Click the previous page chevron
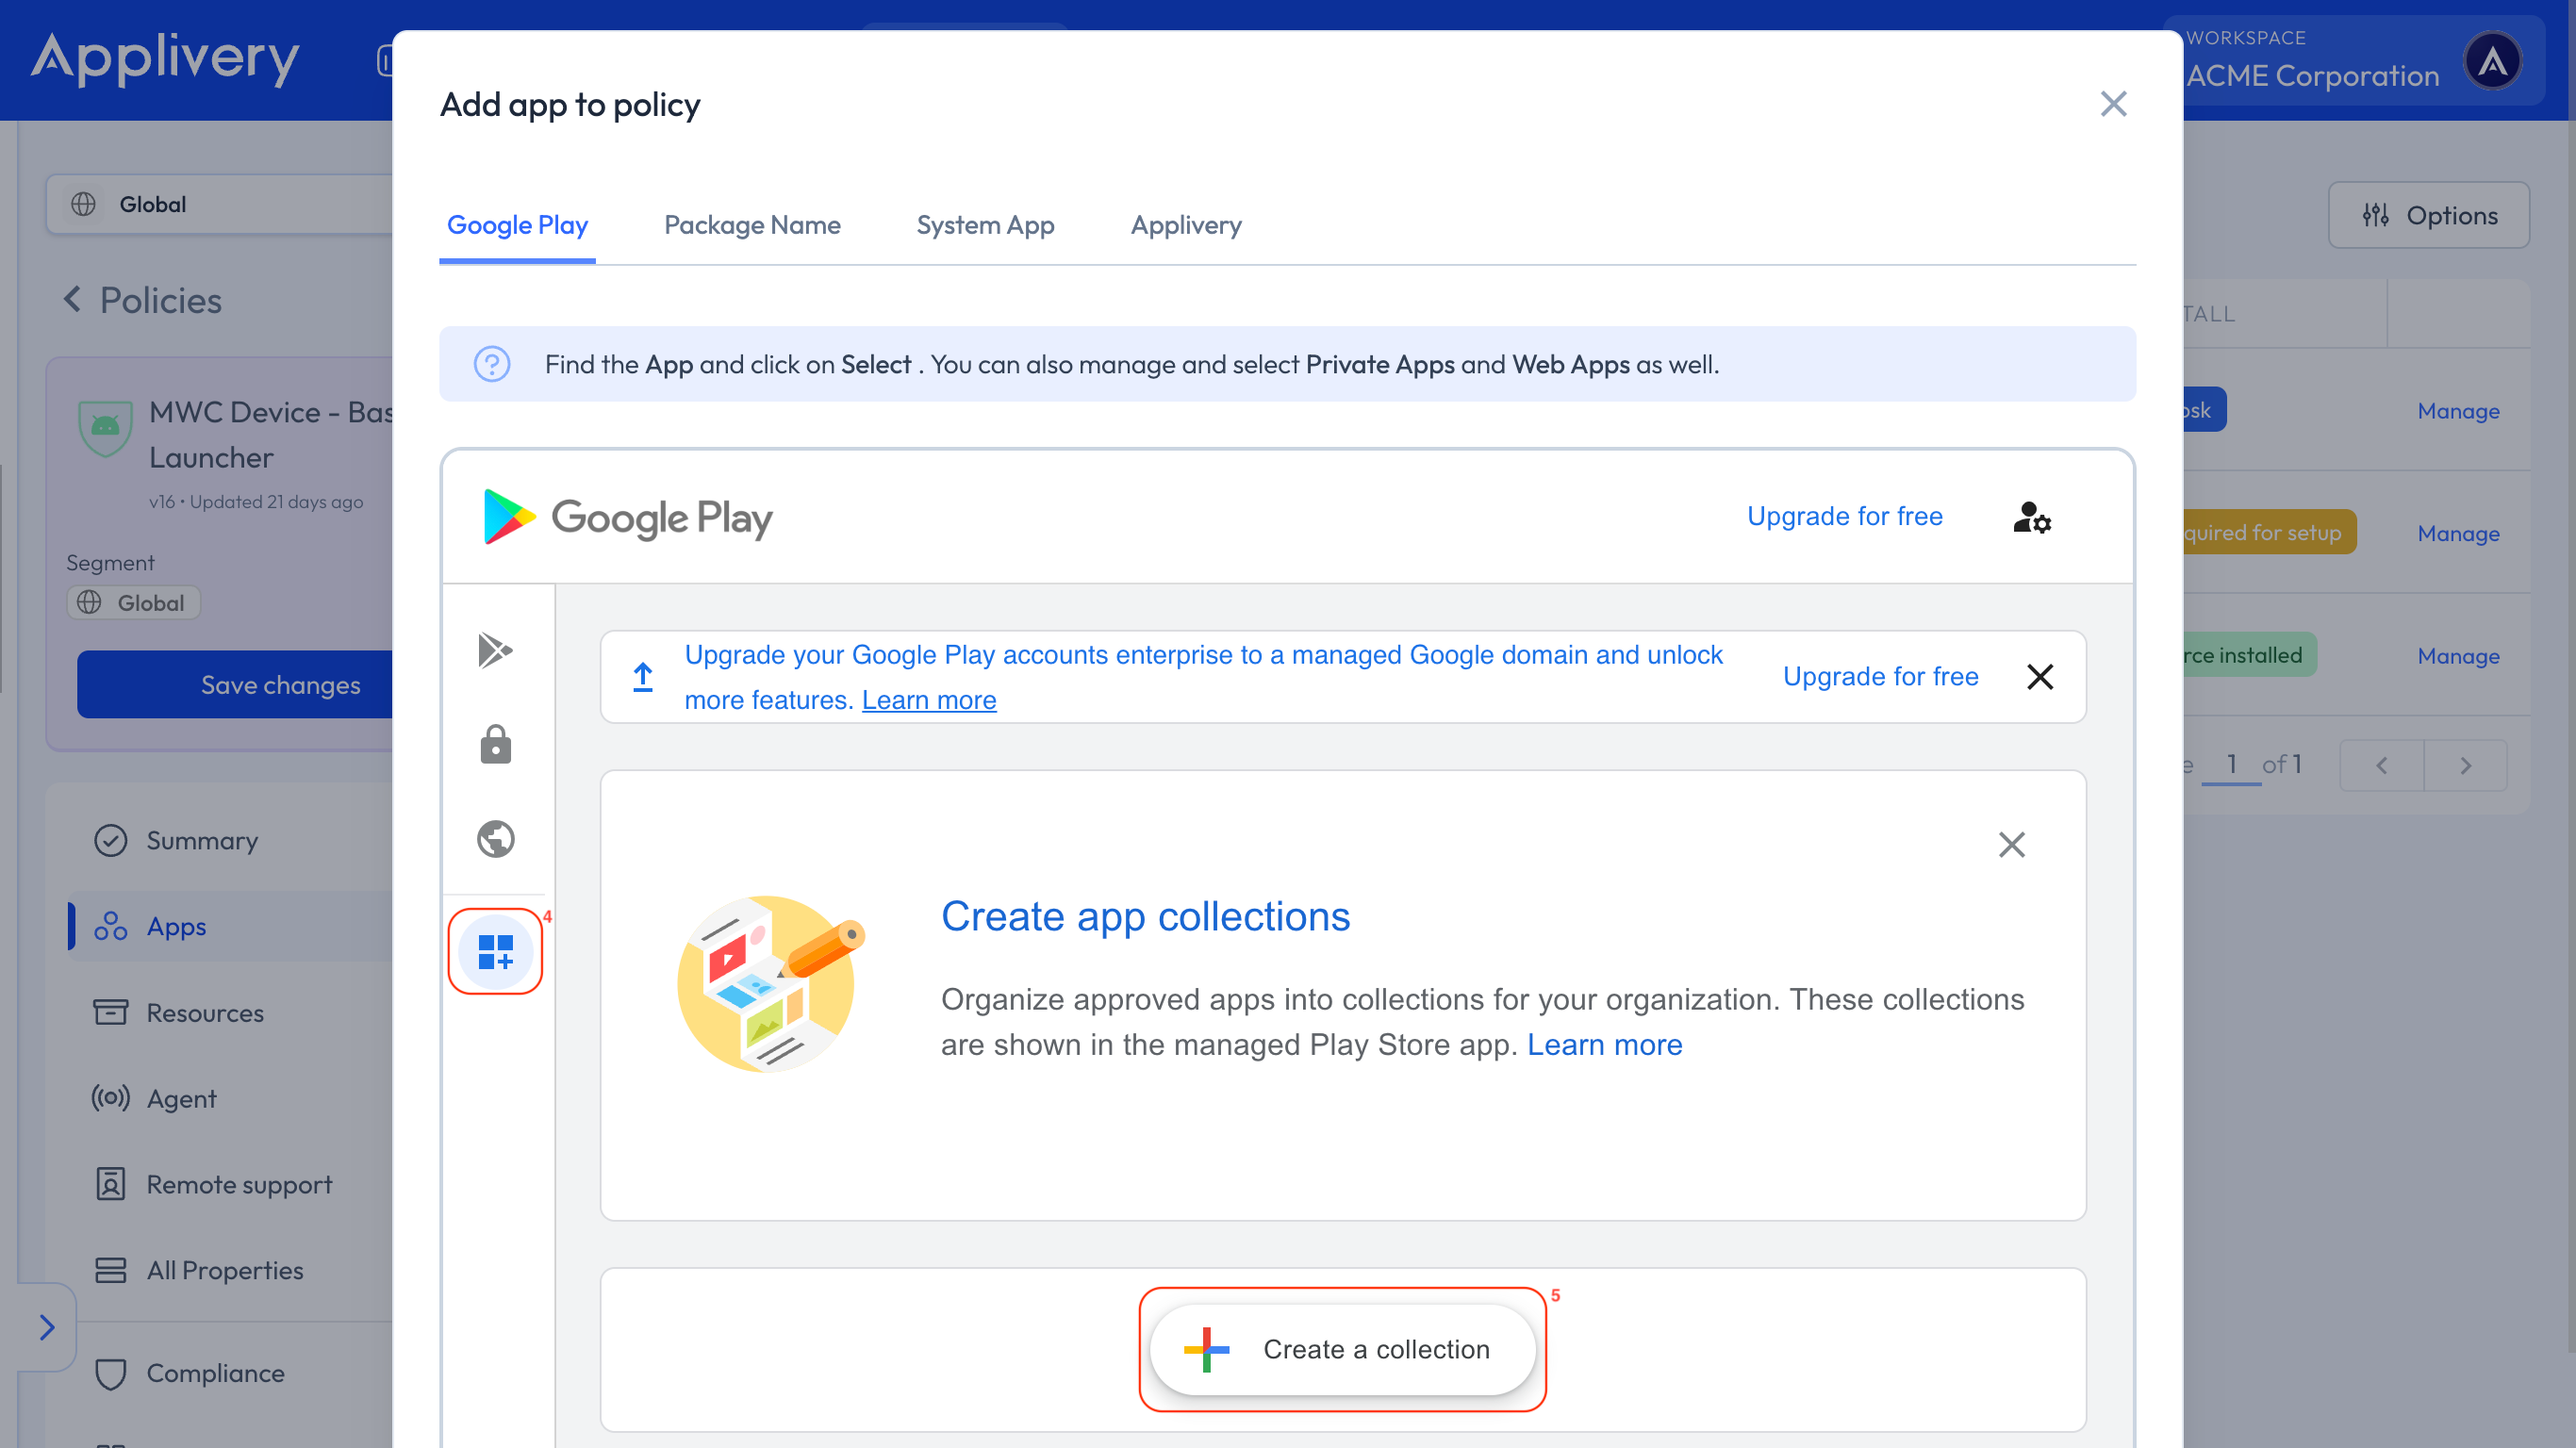This screenshot has height=1448, width=2576. pyautogui.click(x=2382, y=765)
